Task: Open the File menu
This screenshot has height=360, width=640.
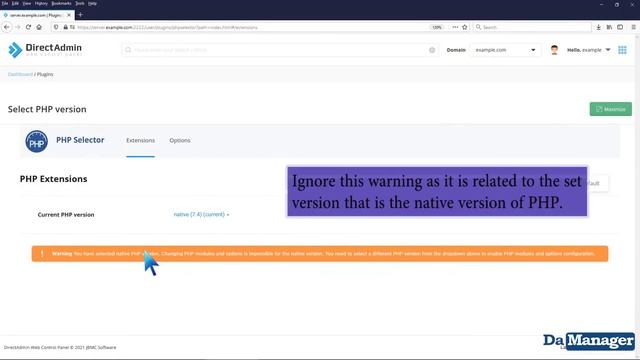Action: [x=5, y=3]
